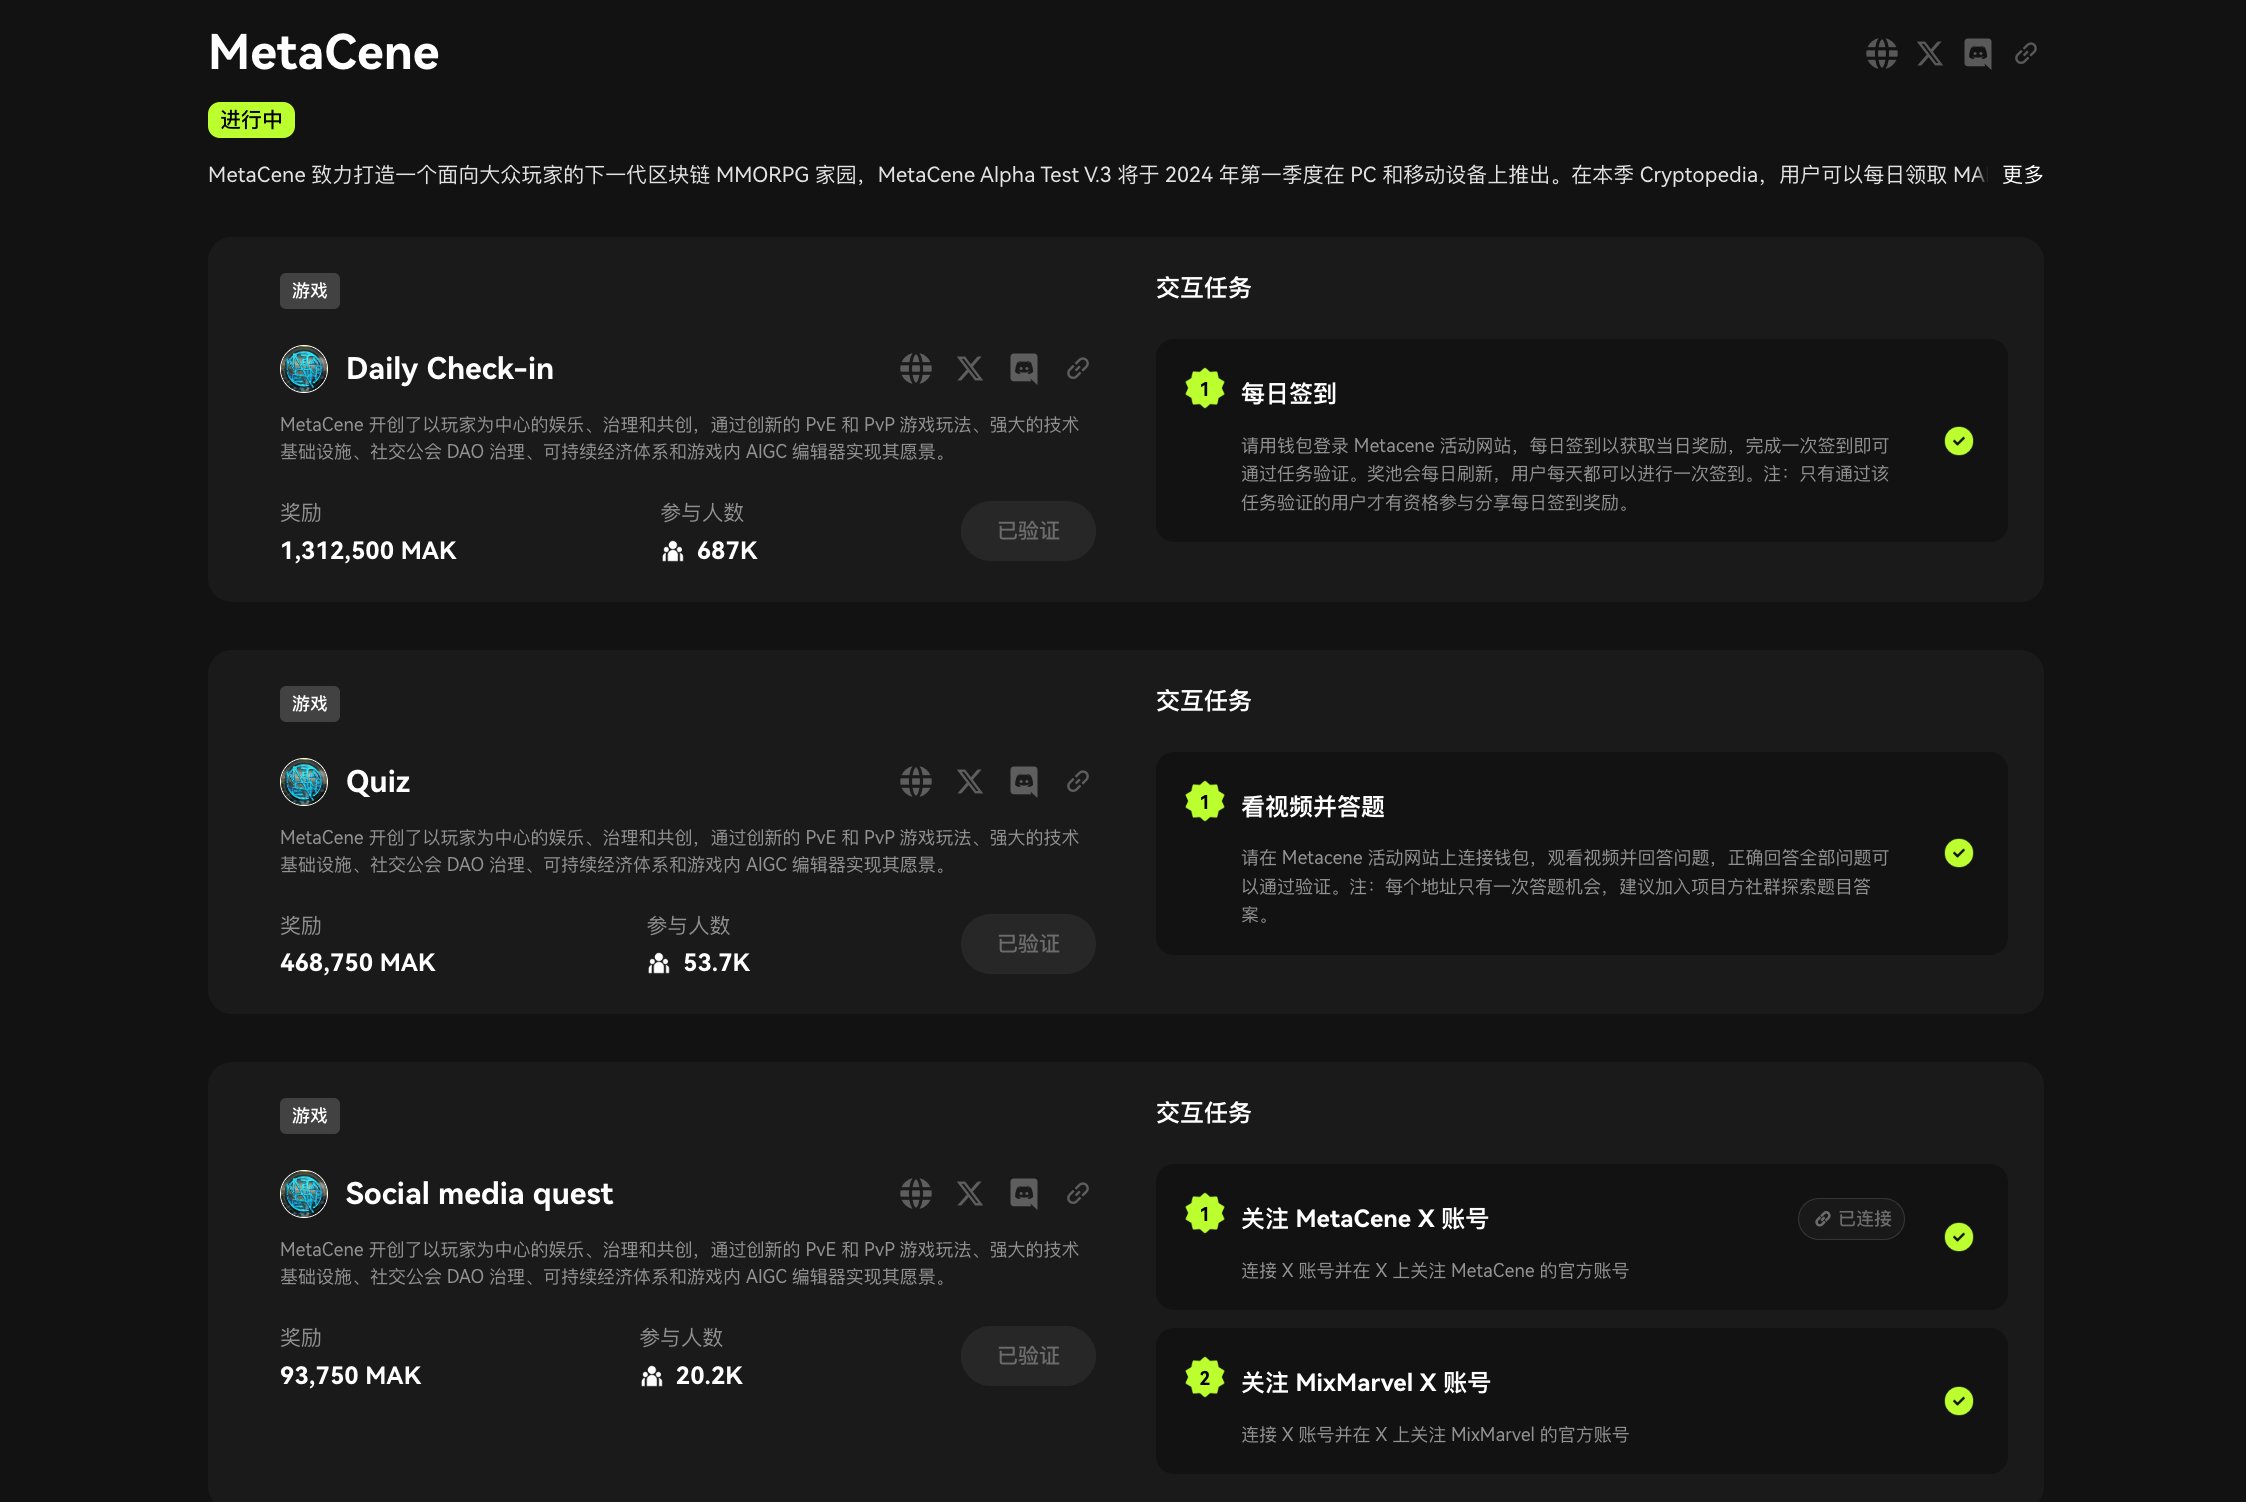Open Discord icon for Daily Check-in
This screenshot has width=2246, height=1502.
1023,368
